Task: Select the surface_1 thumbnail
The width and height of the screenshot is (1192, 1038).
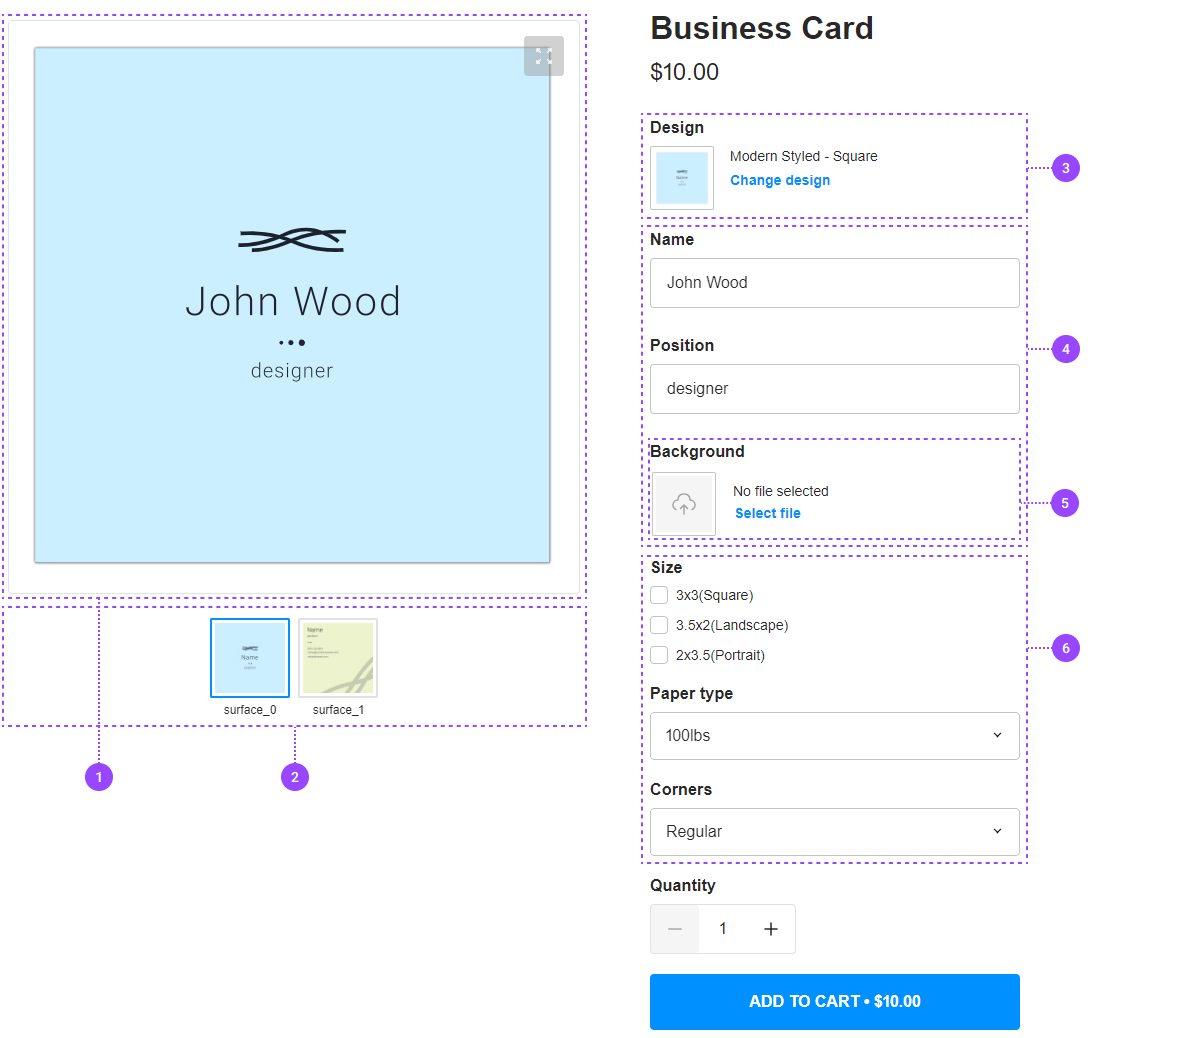Action: (338, 658)
